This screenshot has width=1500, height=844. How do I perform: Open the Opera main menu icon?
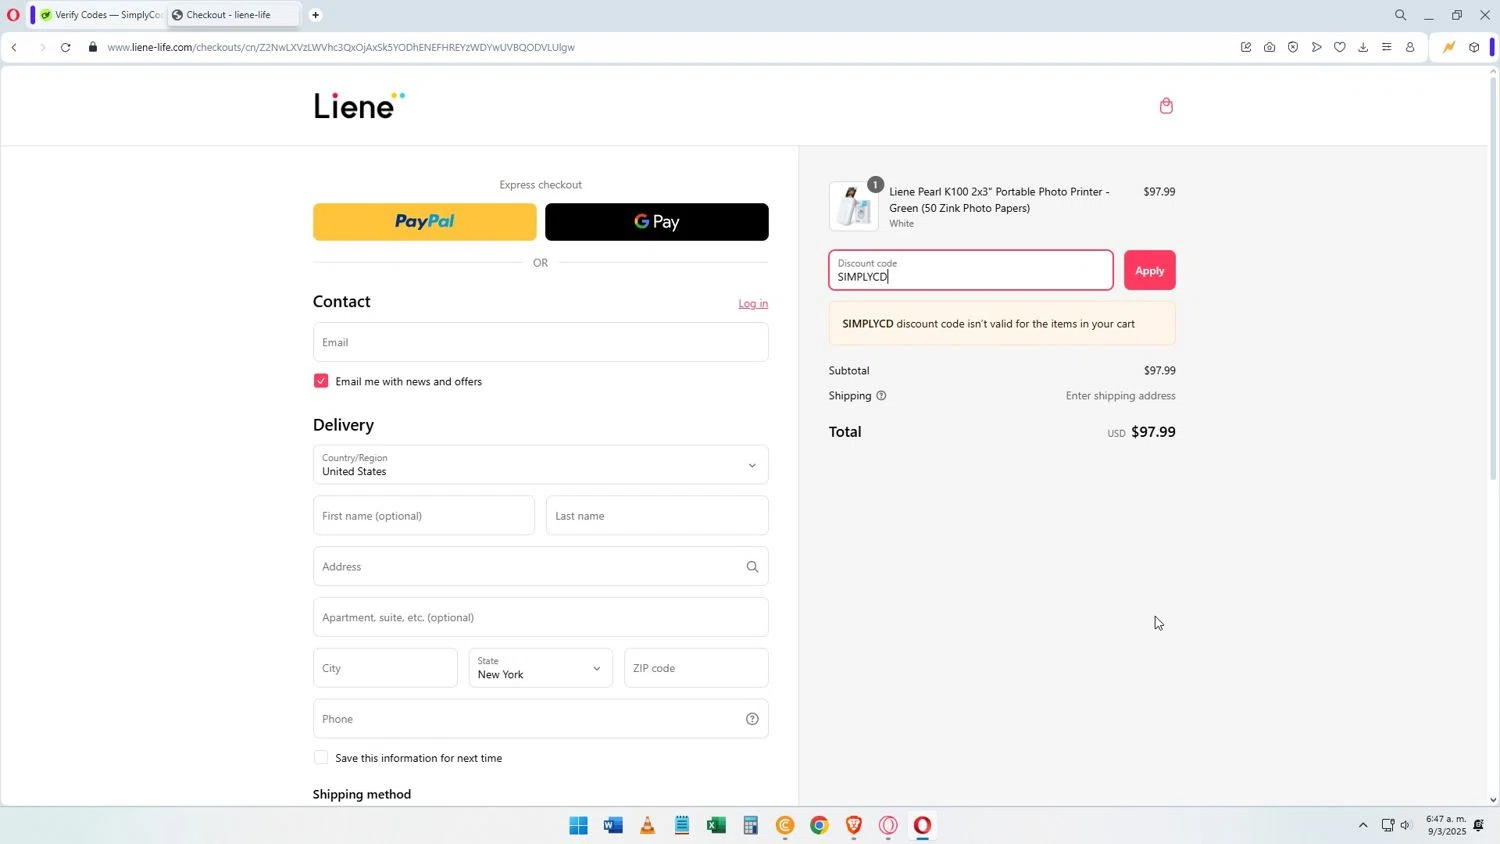[13, 15]
